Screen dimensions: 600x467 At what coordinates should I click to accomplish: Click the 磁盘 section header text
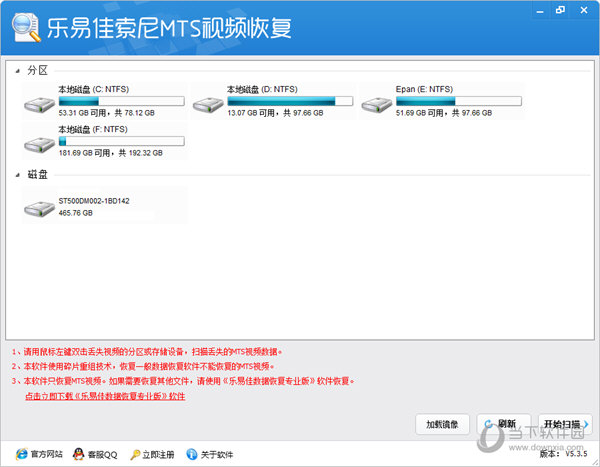click(38, 175)
